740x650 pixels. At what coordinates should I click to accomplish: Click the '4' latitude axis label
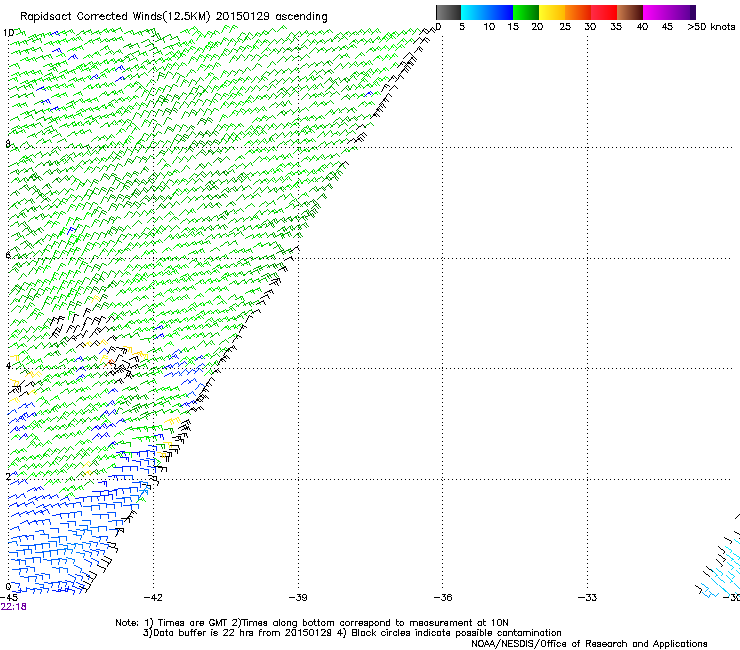pos(8,366)
